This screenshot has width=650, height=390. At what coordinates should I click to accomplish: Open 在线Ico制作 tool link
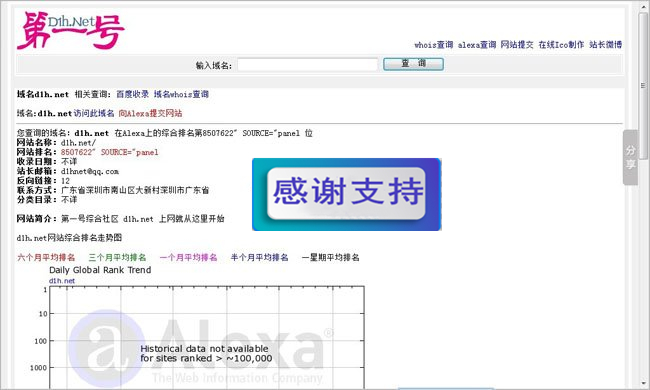[561, 45]
